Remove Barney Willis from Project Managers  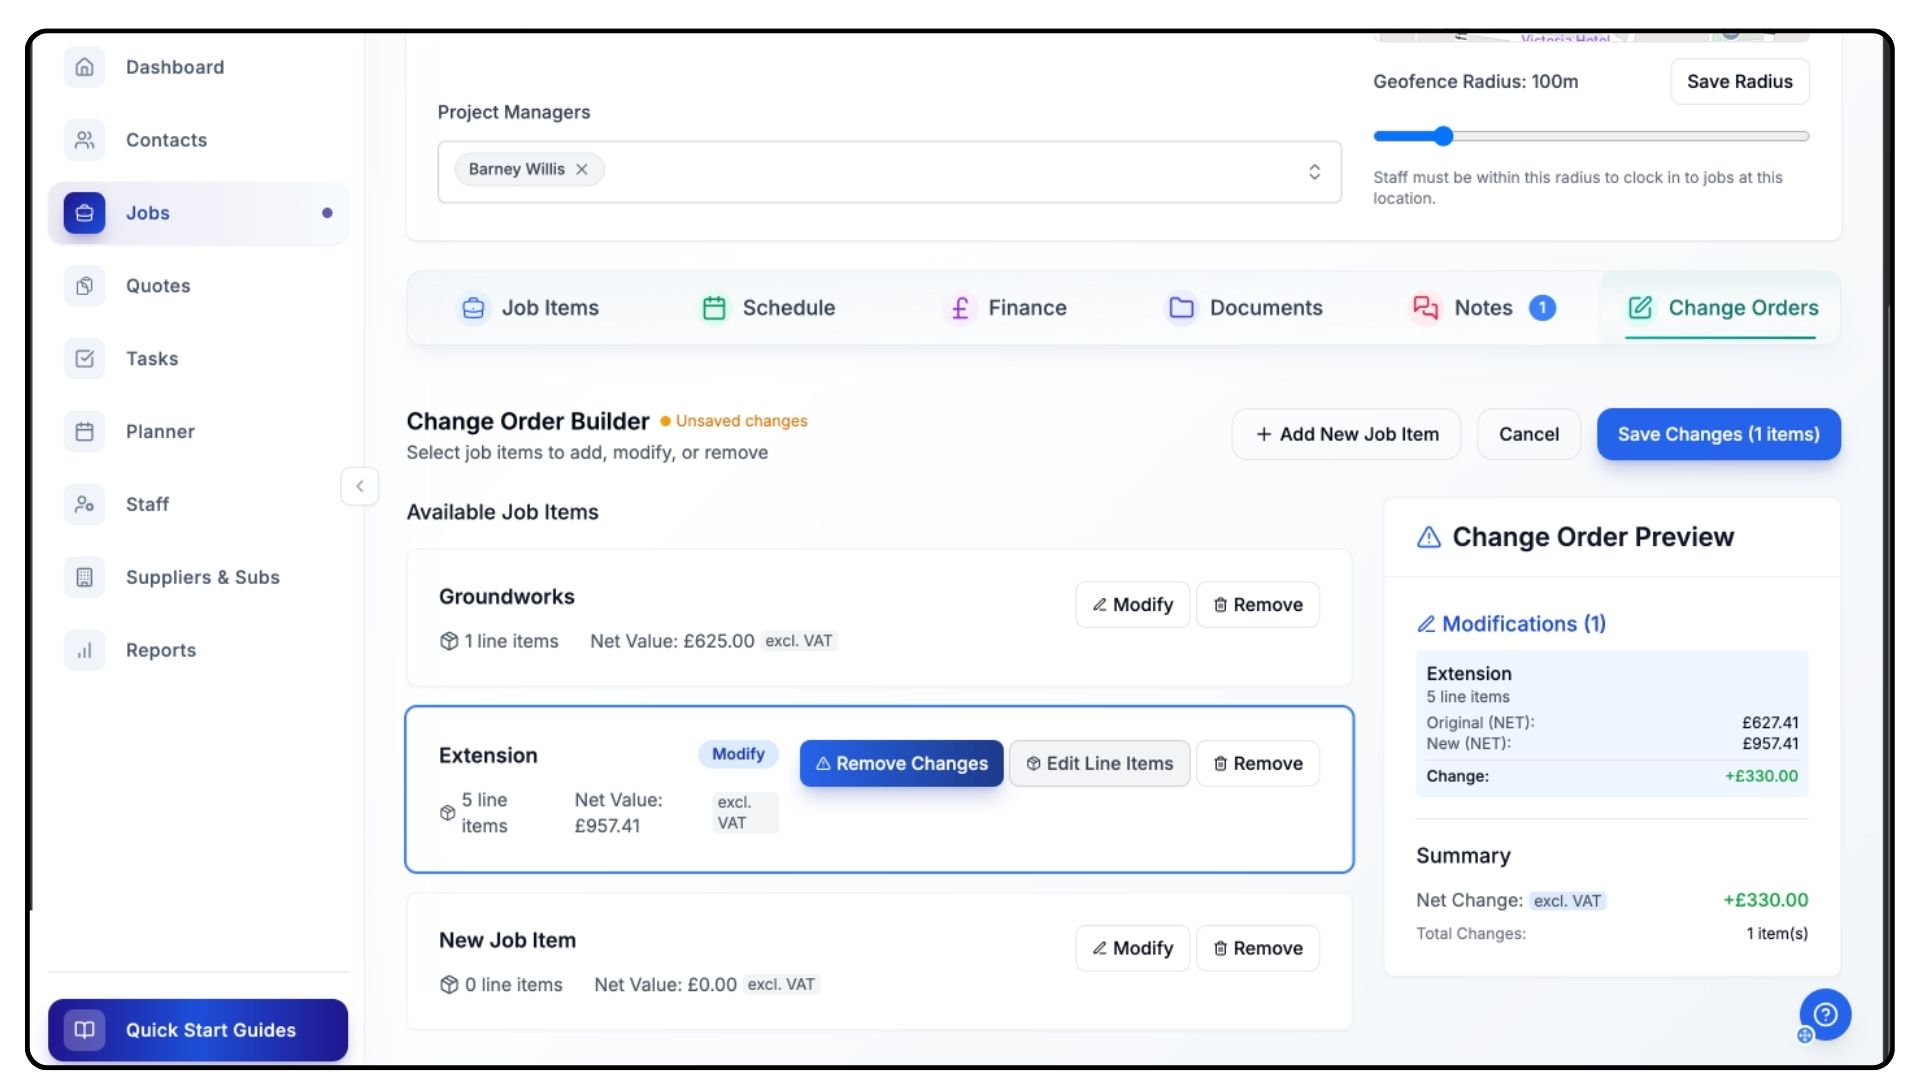(582, 169)
